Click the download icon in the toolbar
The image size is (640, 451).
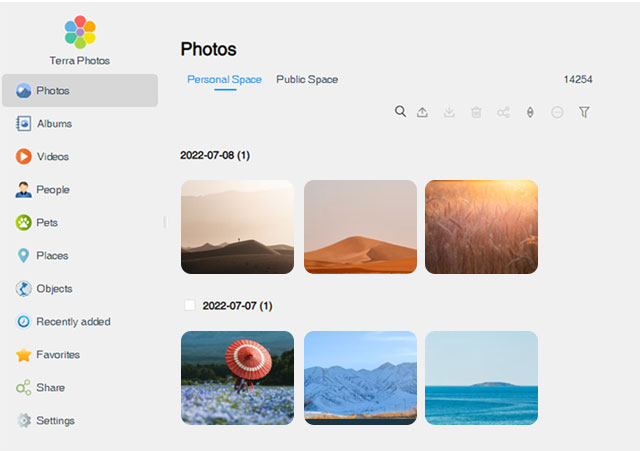click(x=449, y=112)
